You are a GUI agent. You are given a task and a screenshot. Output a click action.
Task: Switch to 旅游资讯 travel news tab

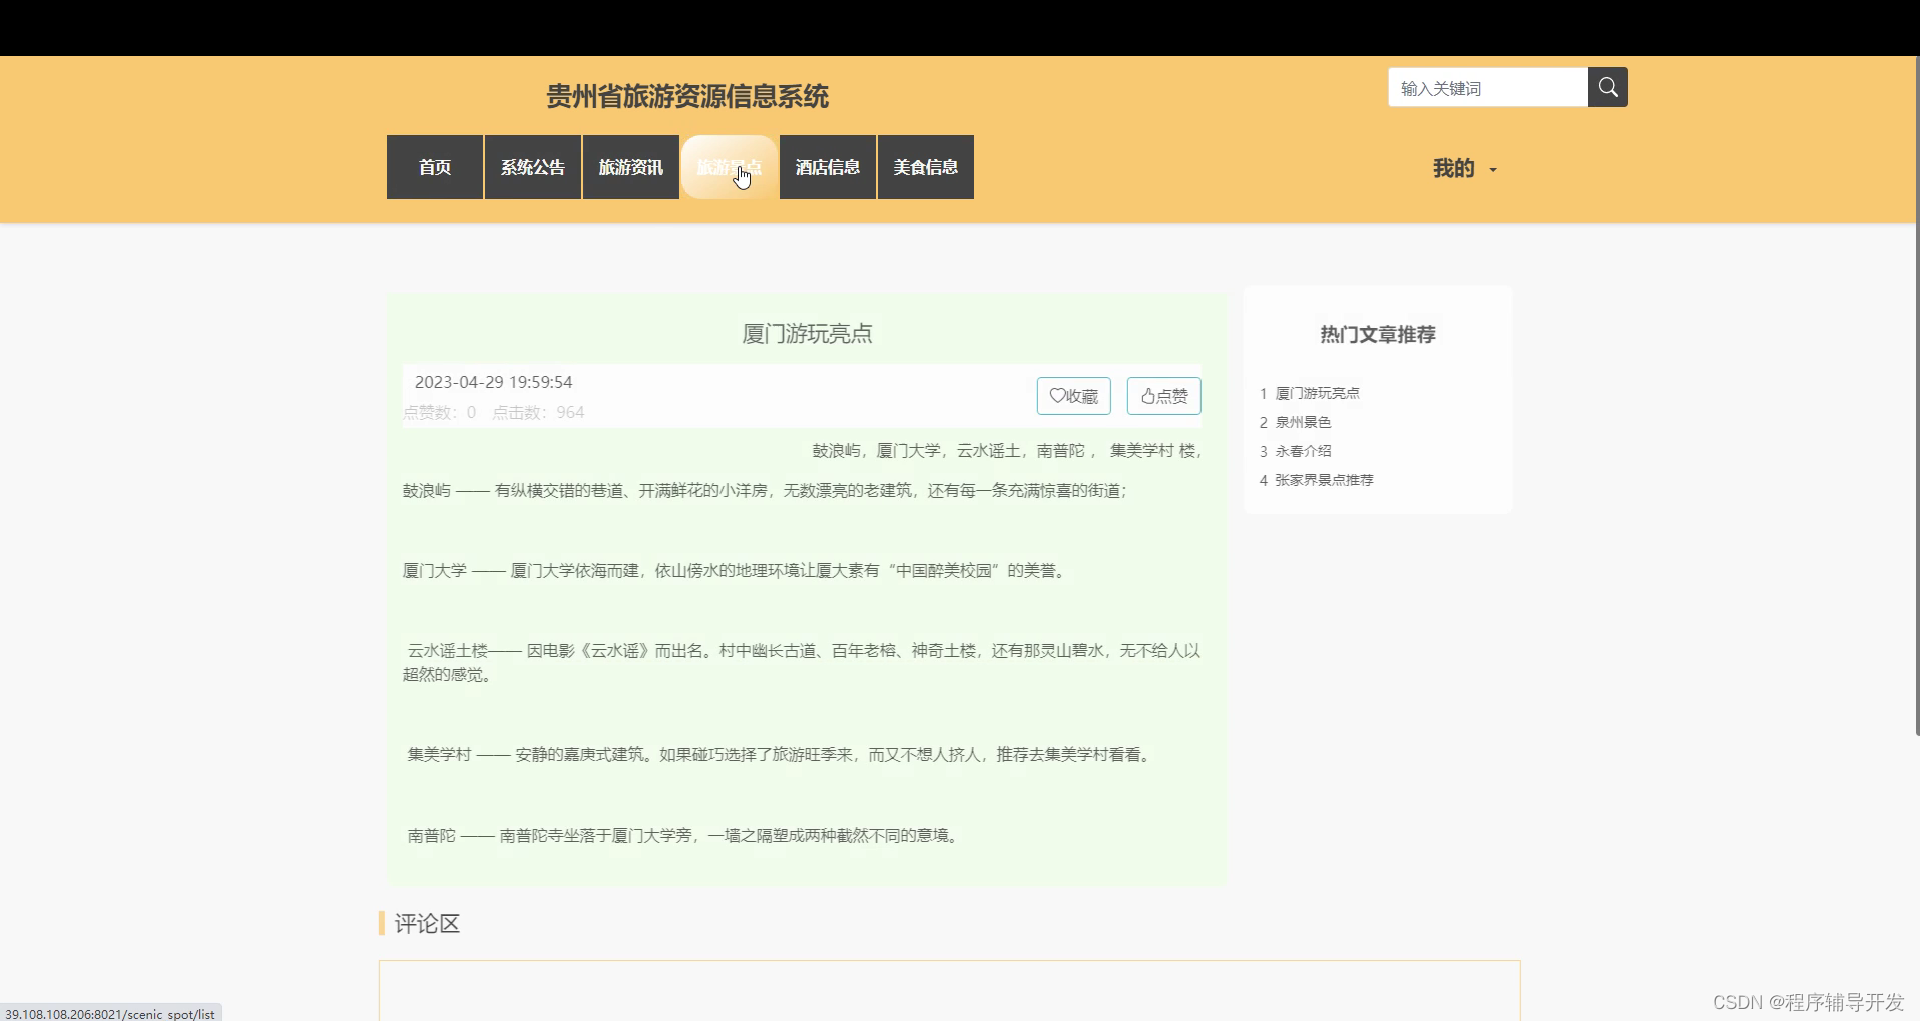[631, 167]
